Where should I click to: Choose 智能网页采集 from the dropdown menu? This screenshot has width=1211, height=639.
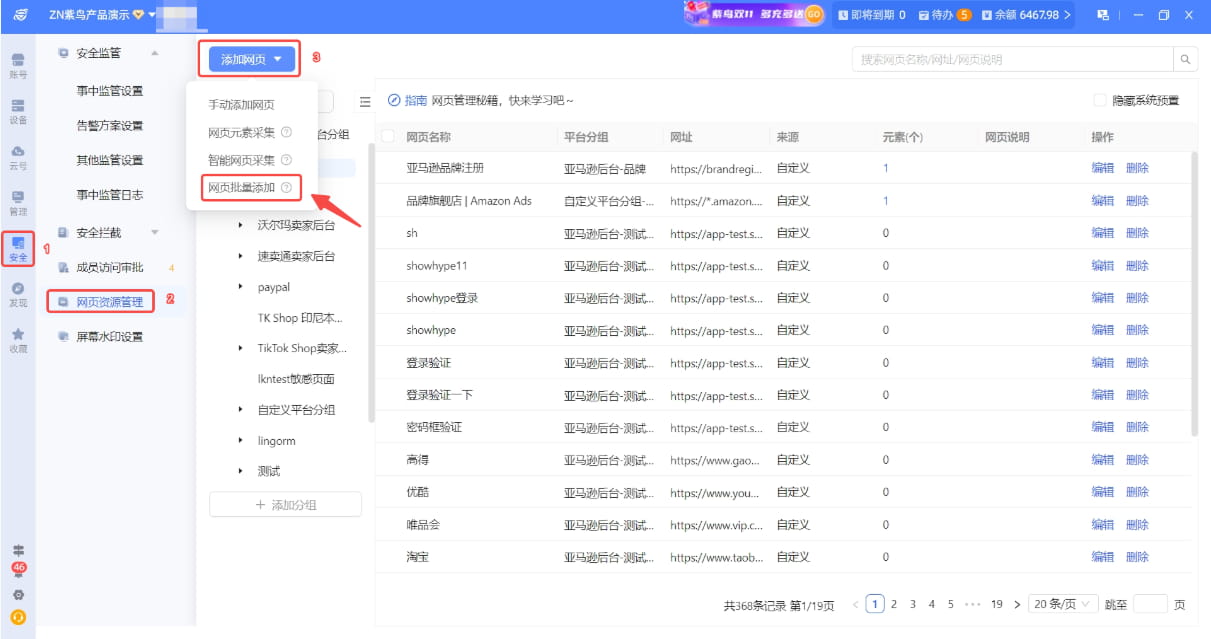[x=241, y=160]
